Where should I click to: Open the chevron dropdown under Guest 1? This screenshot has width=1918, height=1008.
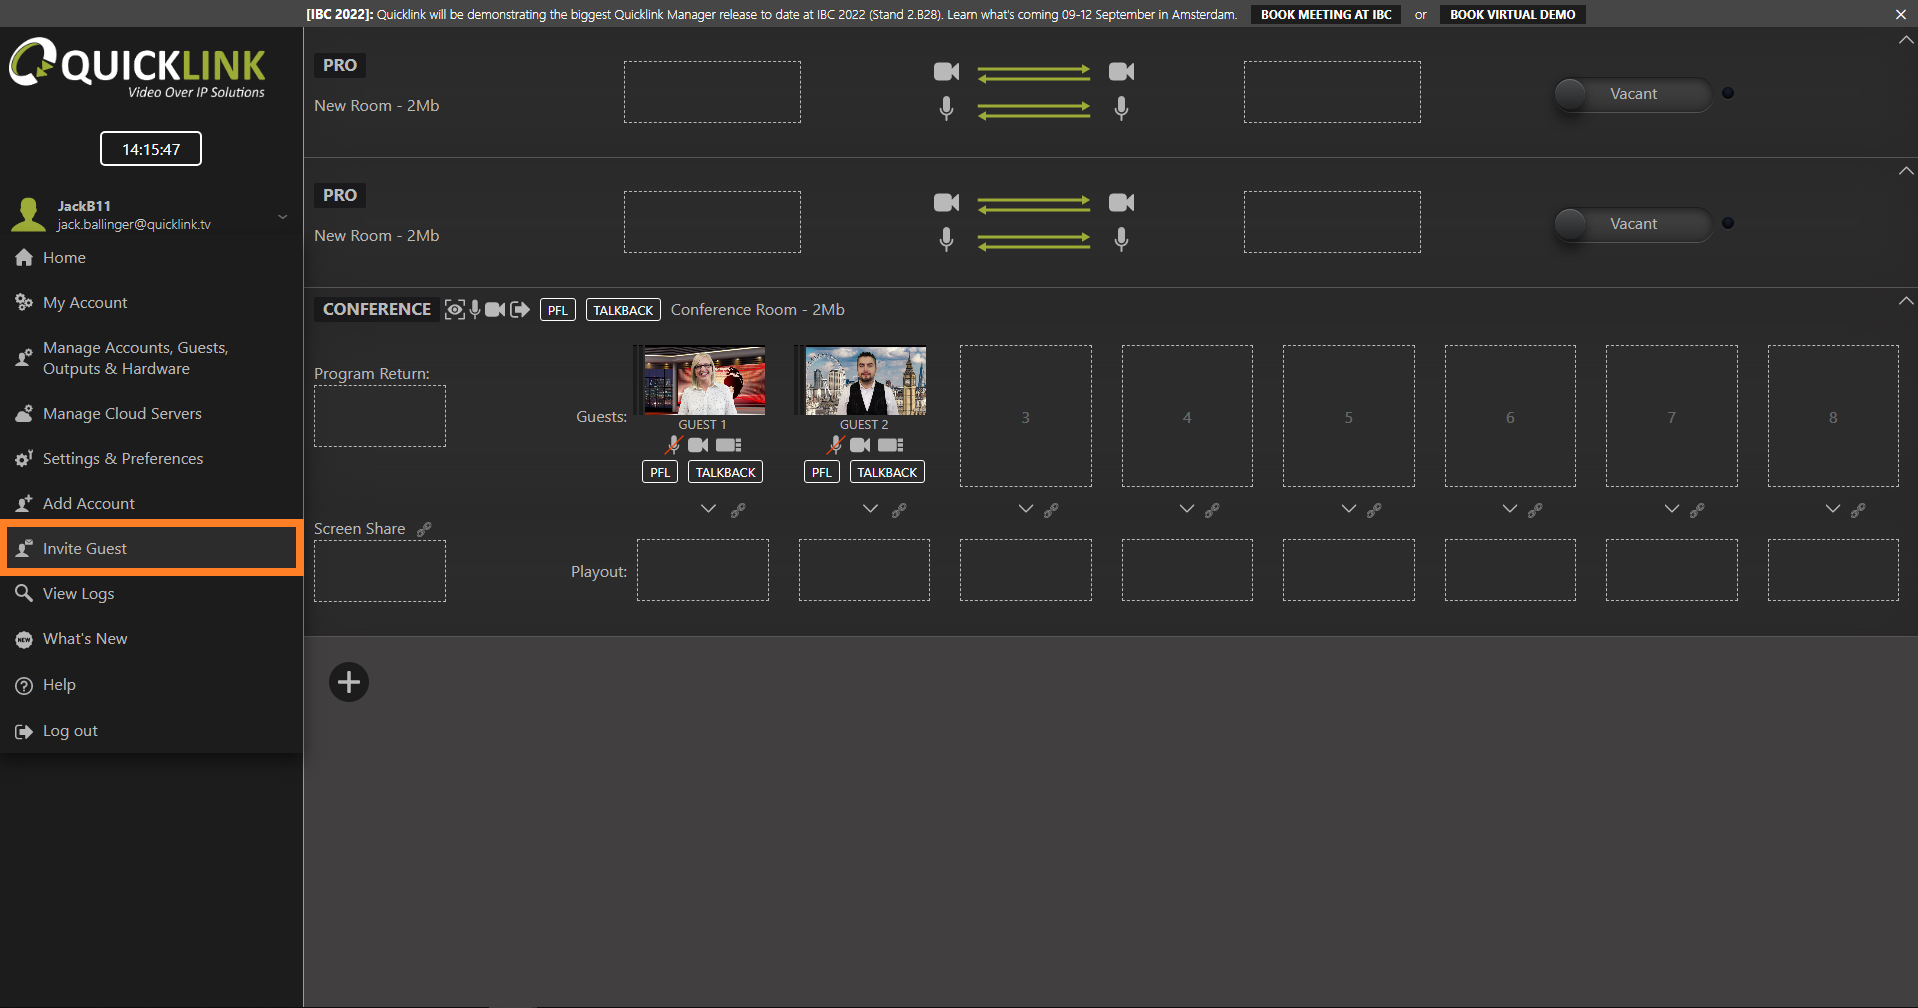tap(708, 509)
